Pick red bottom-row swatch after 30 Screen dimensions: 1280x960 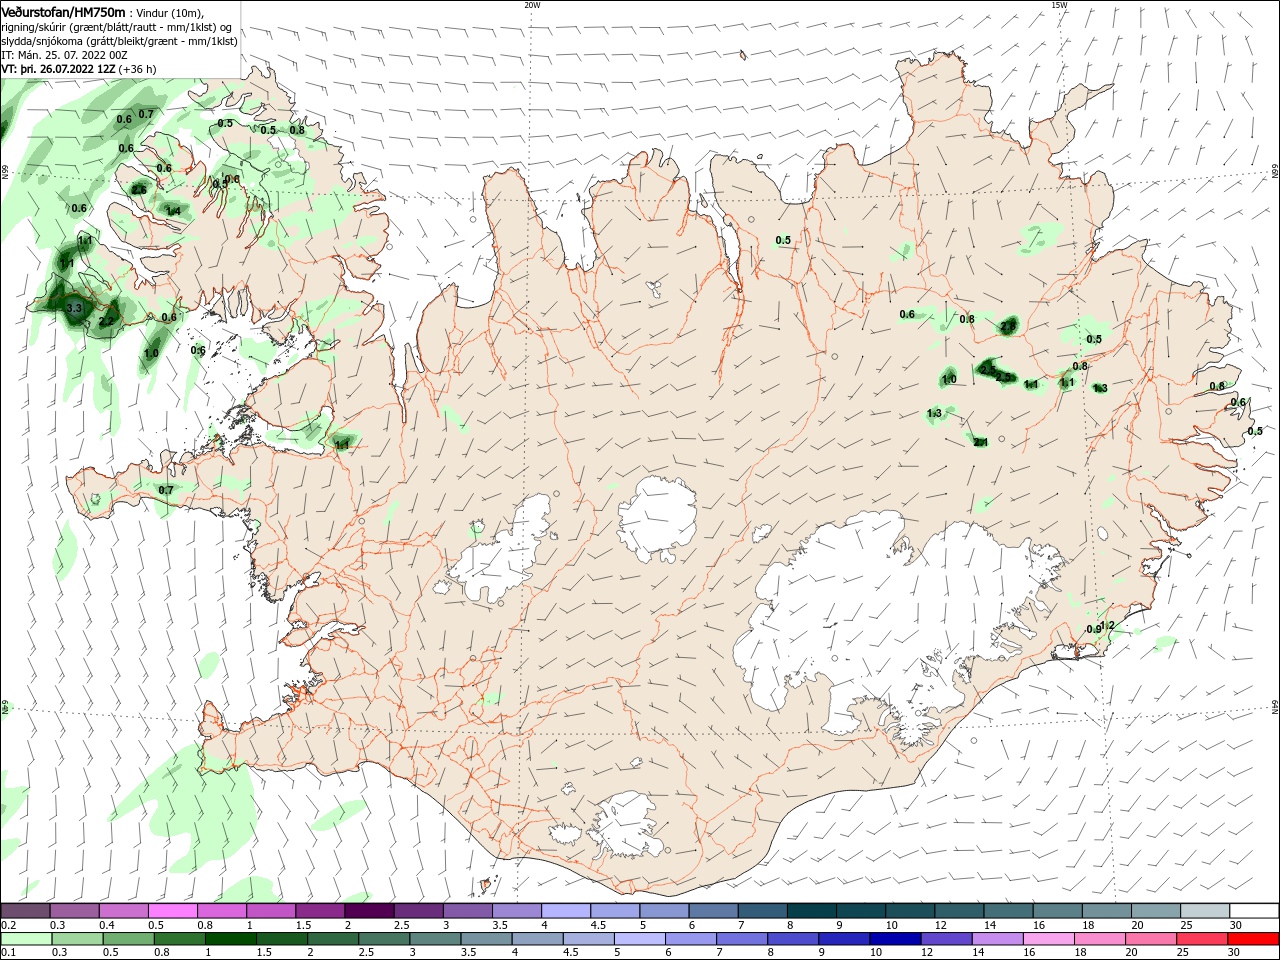(x=1252, y=939)
